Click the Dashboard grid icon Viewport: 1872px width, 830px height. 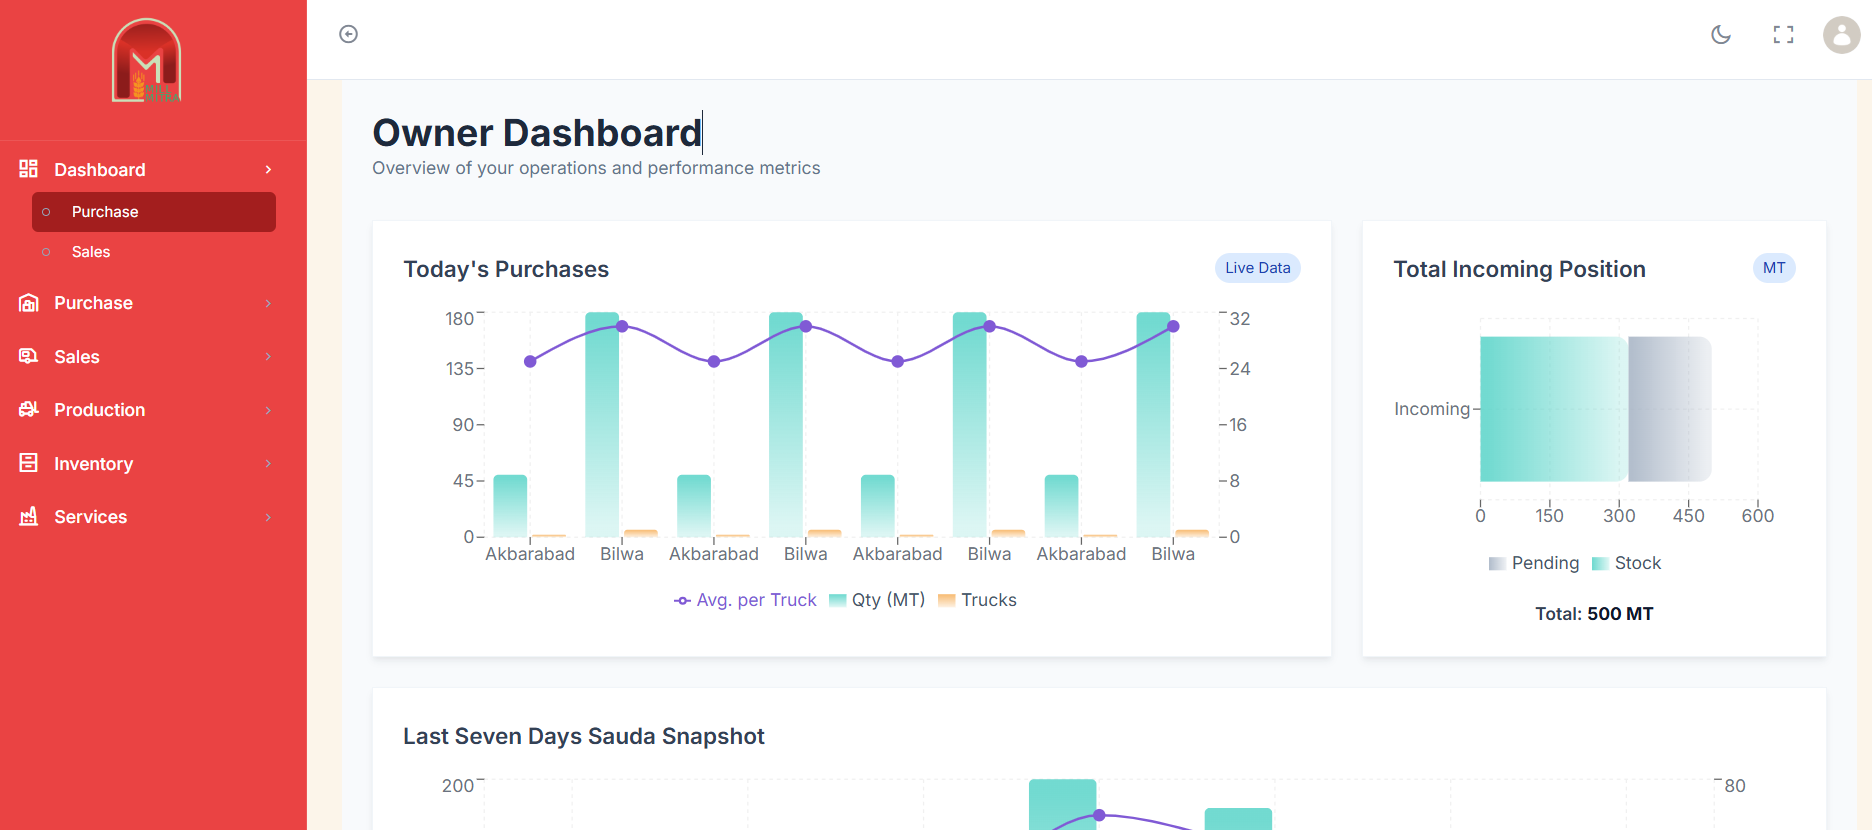click(29, 169)
